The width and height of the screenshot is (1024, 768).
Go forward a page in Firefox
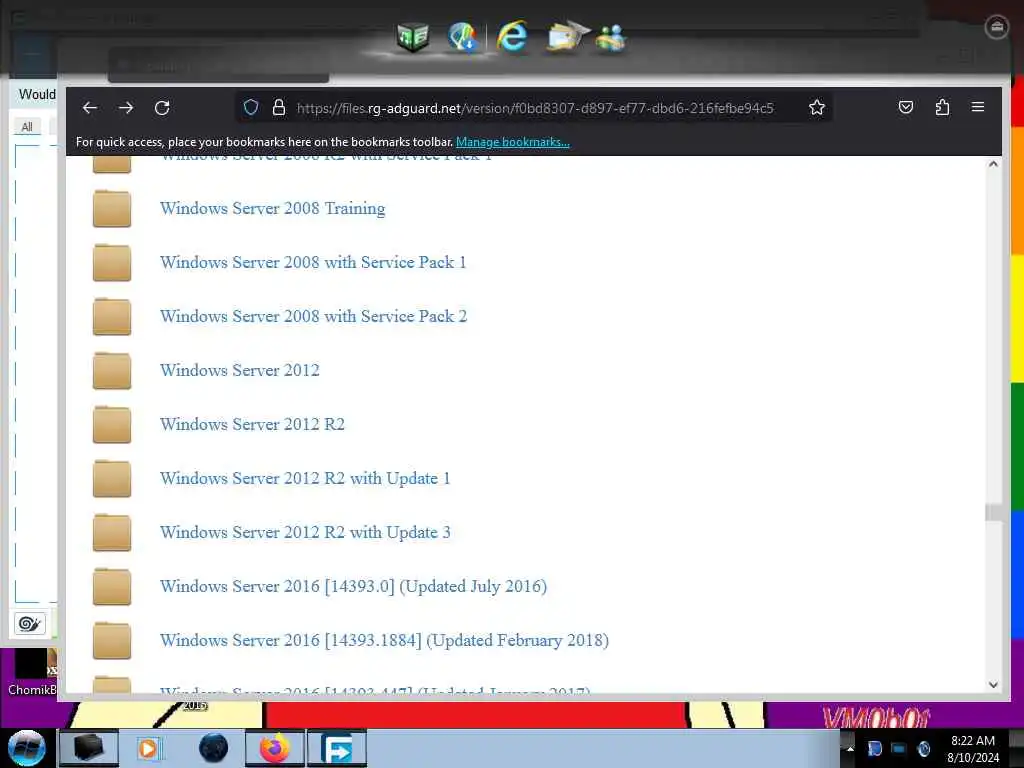click(x=126, y=108)
